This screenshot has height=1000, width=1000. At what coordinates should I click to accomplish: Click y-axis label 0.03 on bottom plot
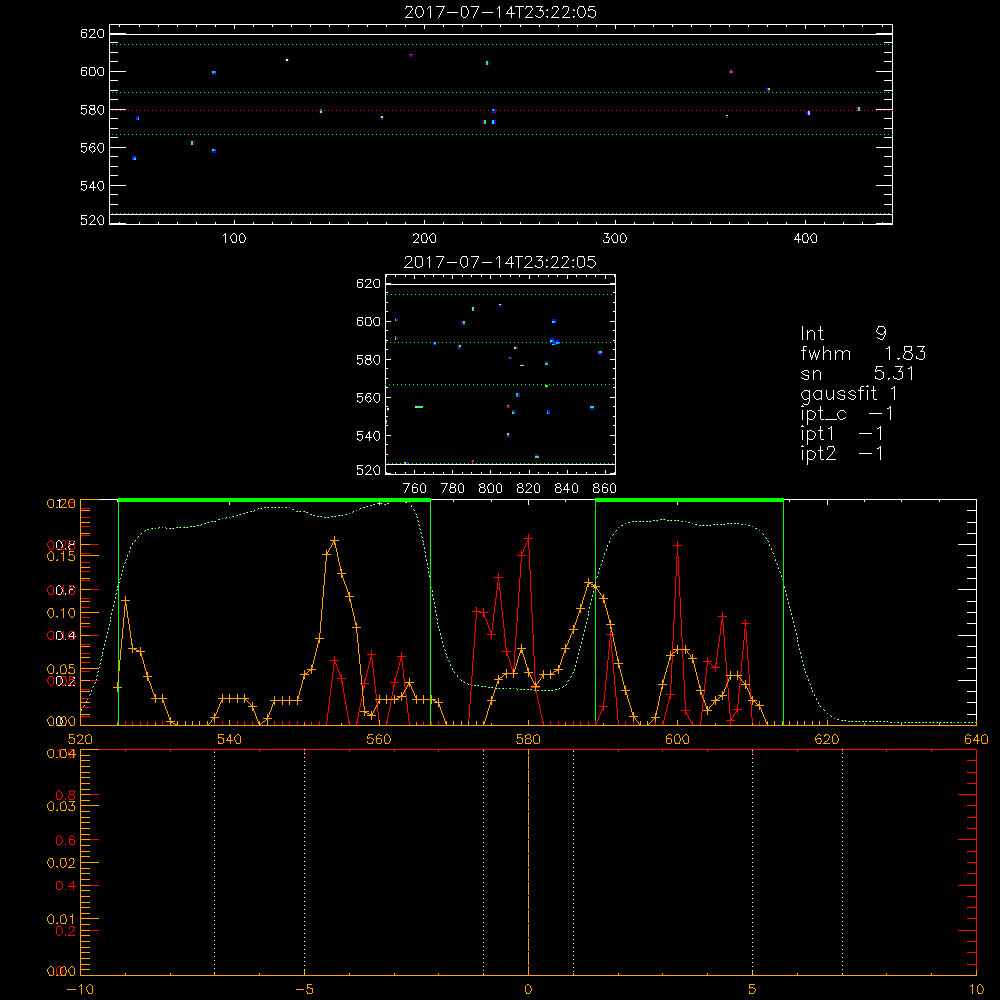click(61, 806)
